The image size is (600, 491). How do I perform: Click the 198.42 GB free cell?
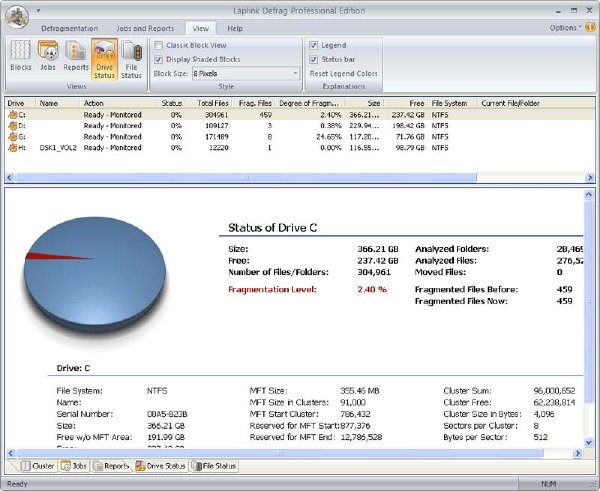[410, 126]
